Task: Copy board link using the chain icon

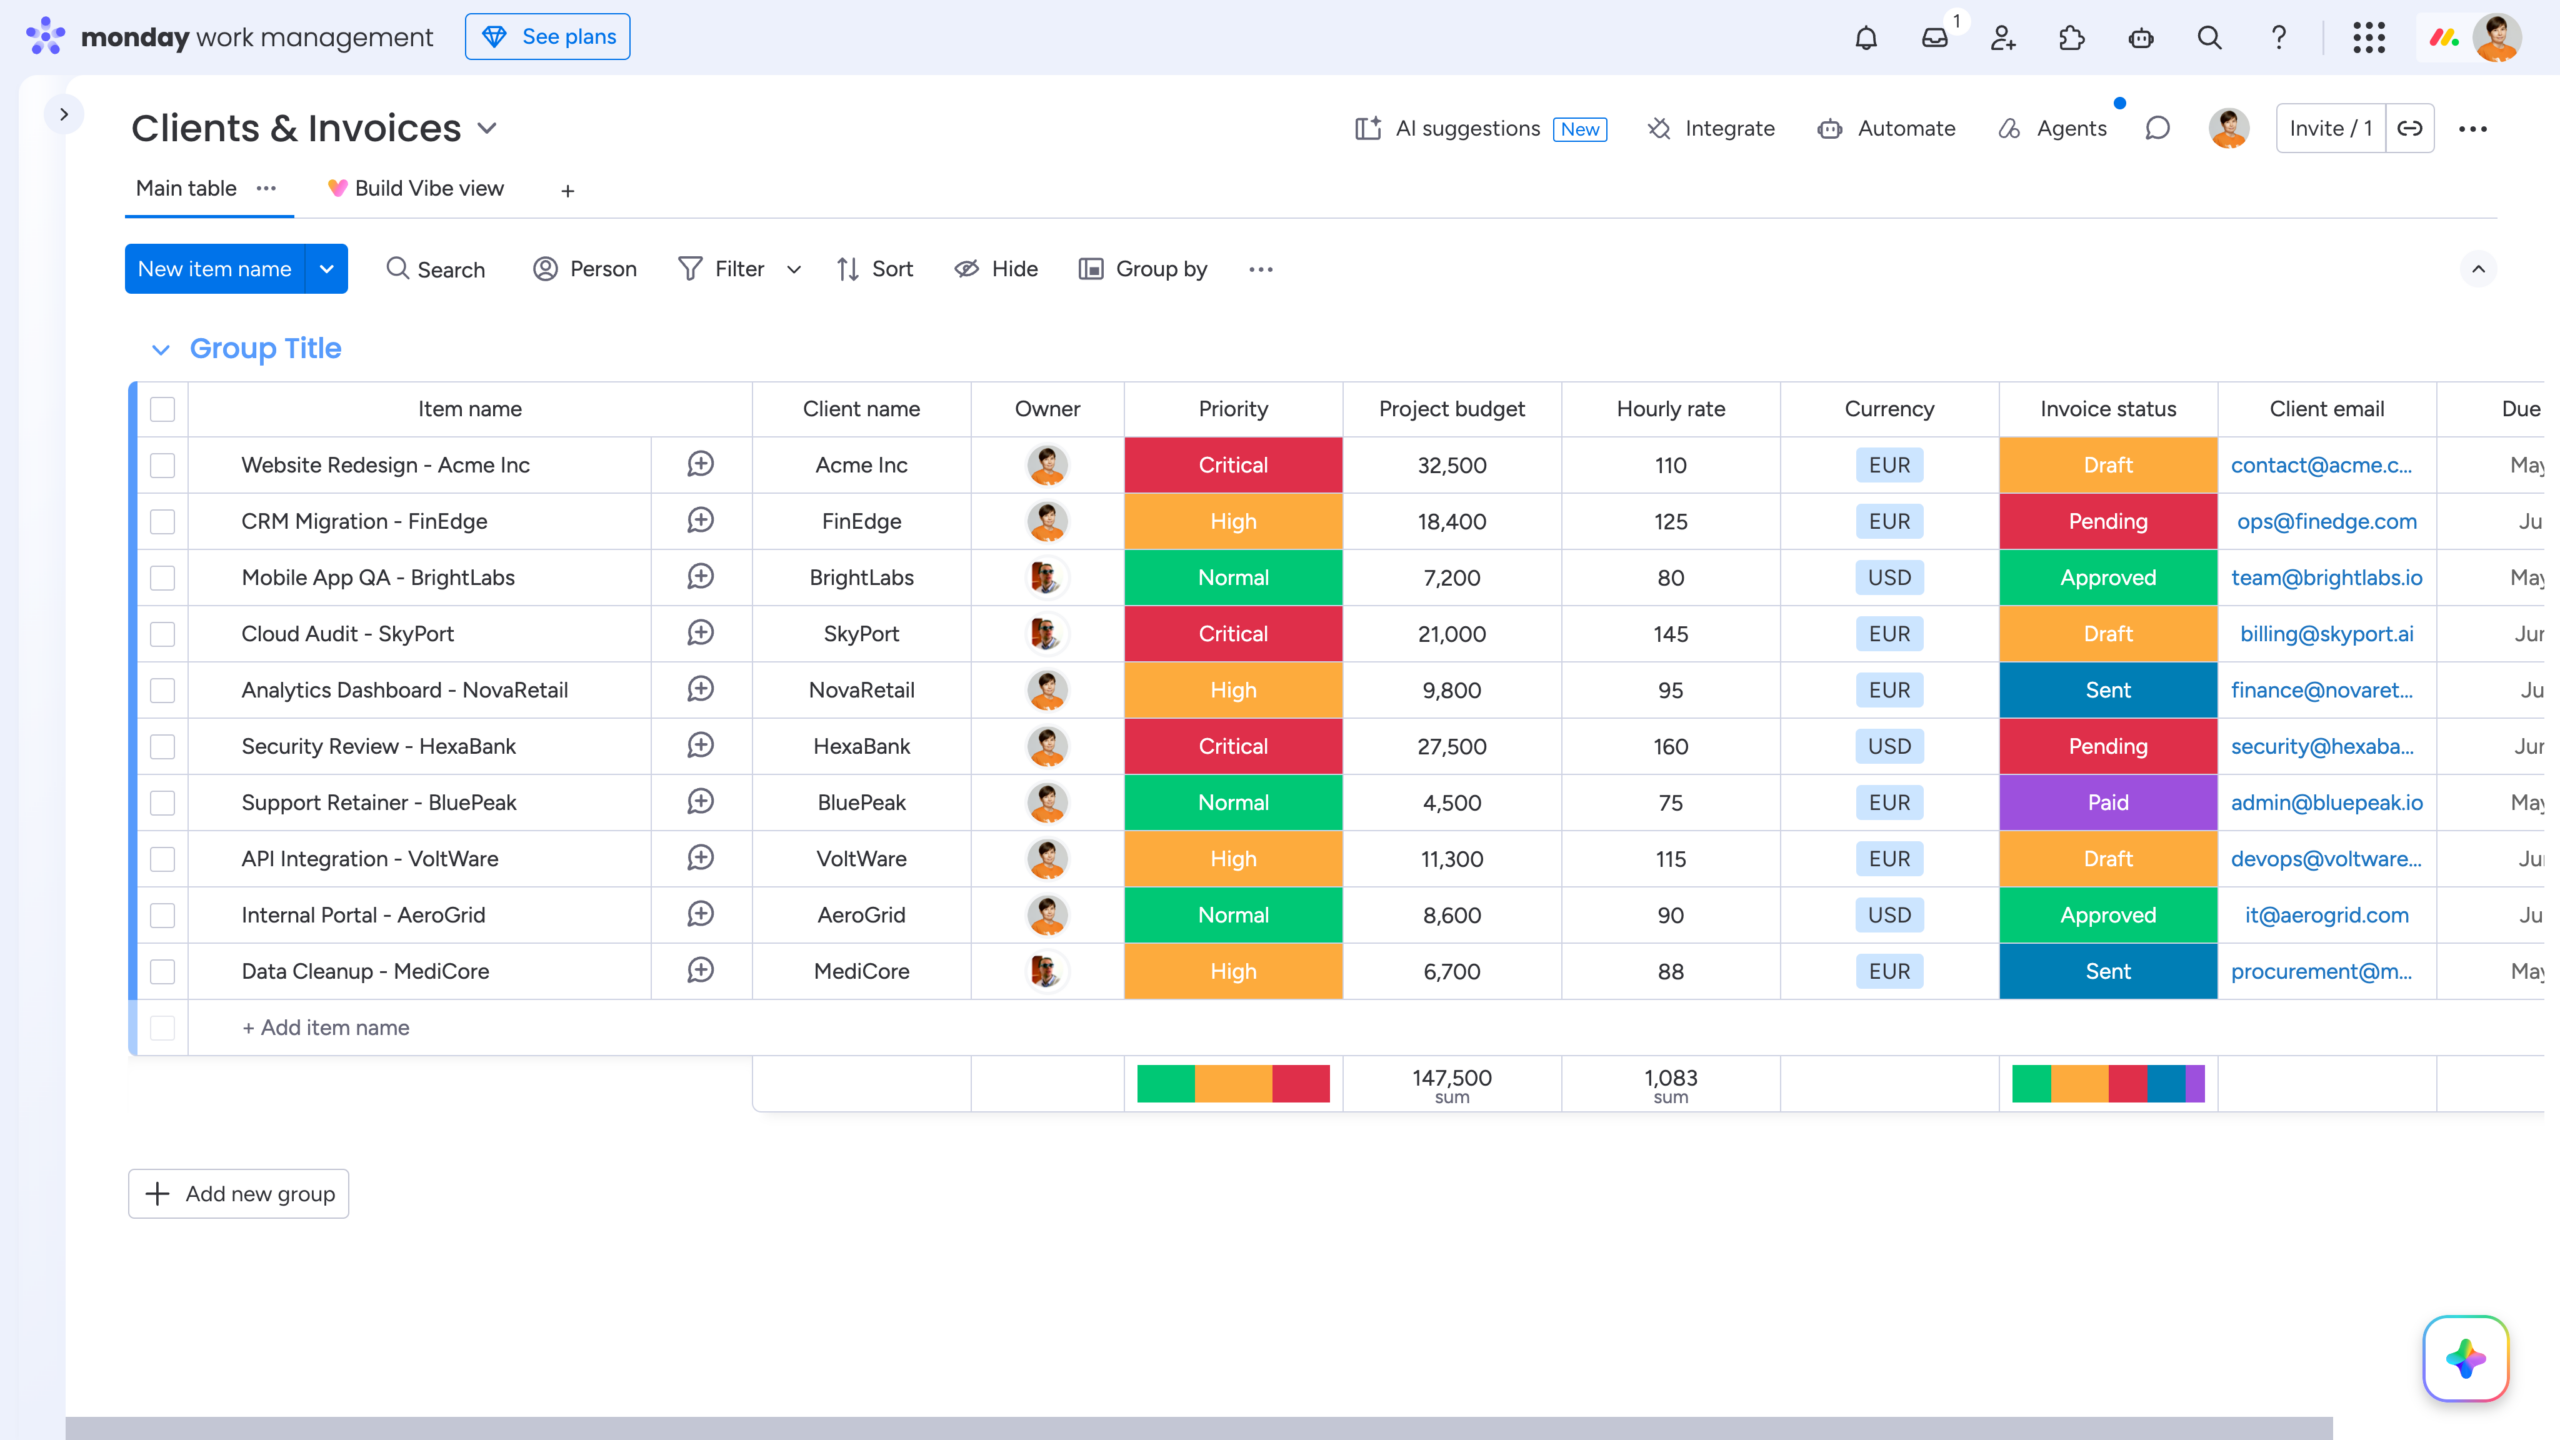Action: coord(2410,128)
